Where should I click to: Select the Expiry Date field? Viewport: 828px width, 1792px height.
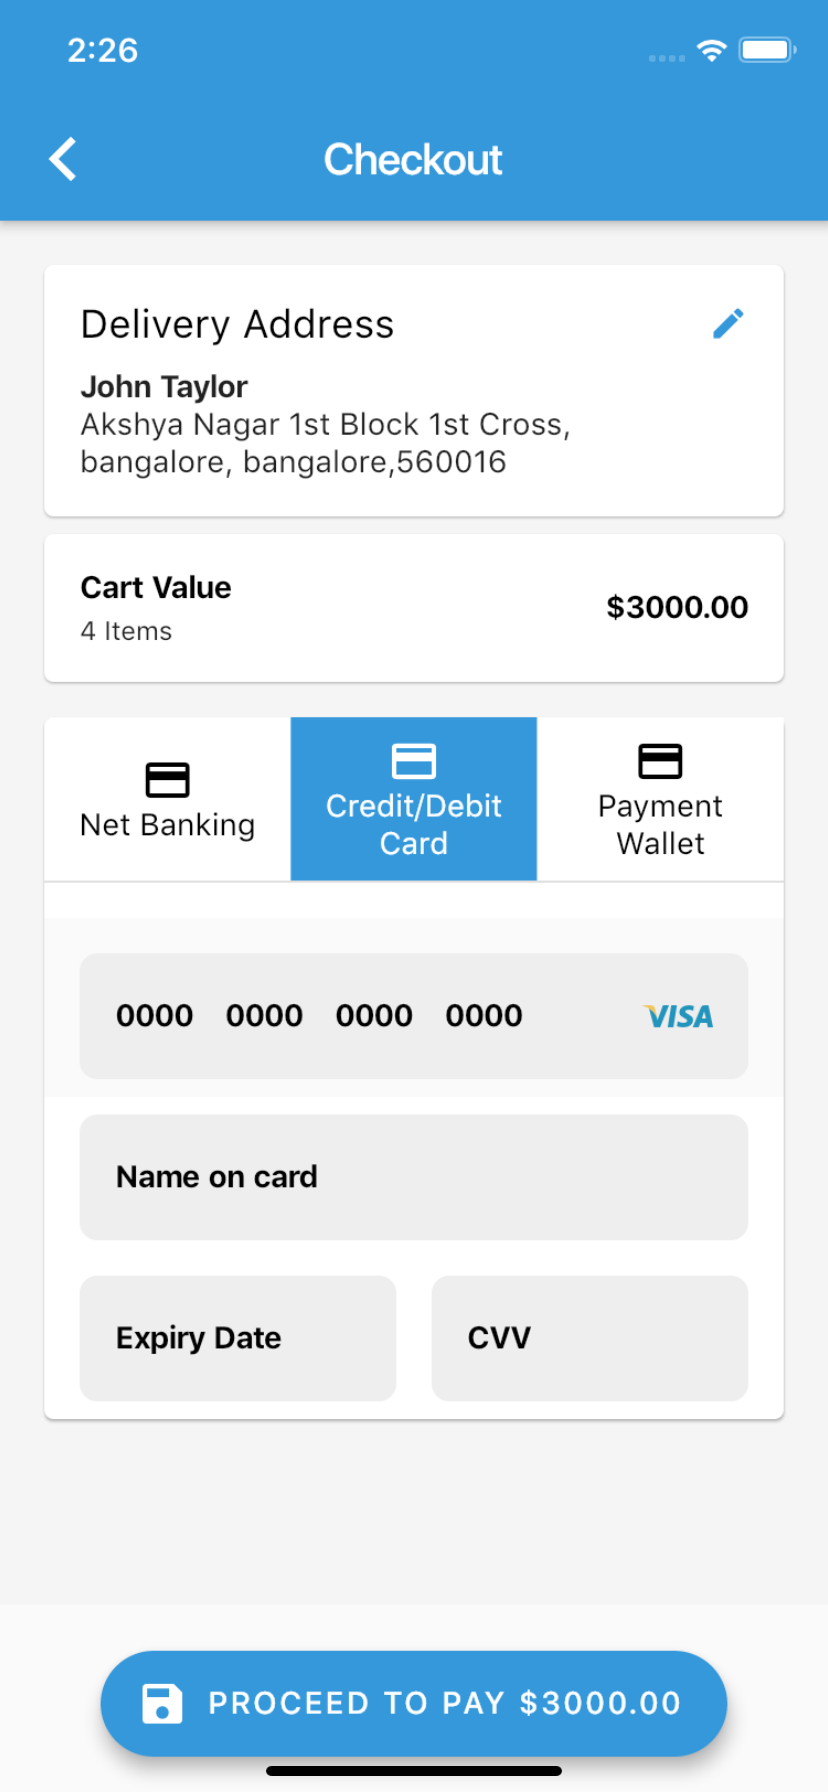[238, 1338]
